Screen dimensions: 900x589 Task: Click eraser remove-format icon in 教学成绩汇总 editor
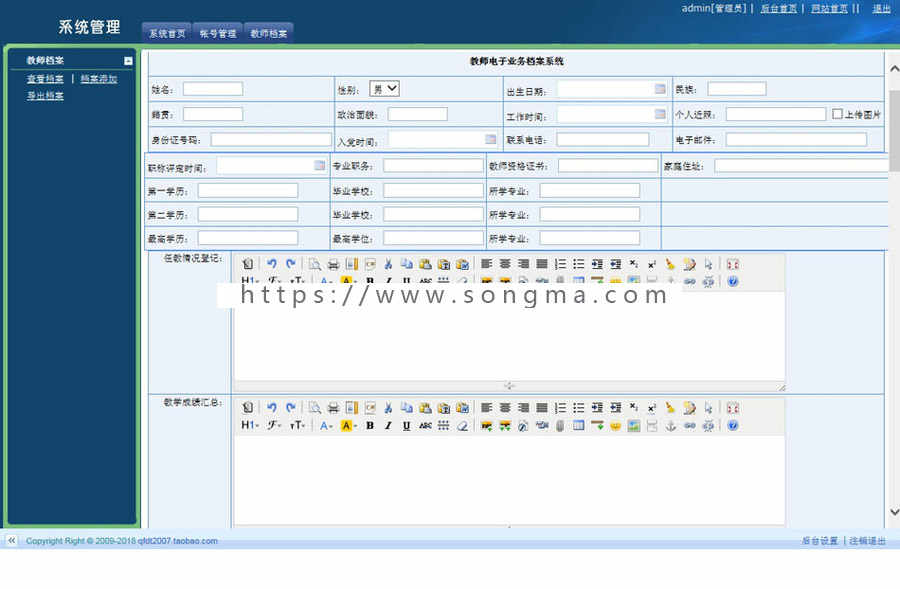tap(463, 425)
